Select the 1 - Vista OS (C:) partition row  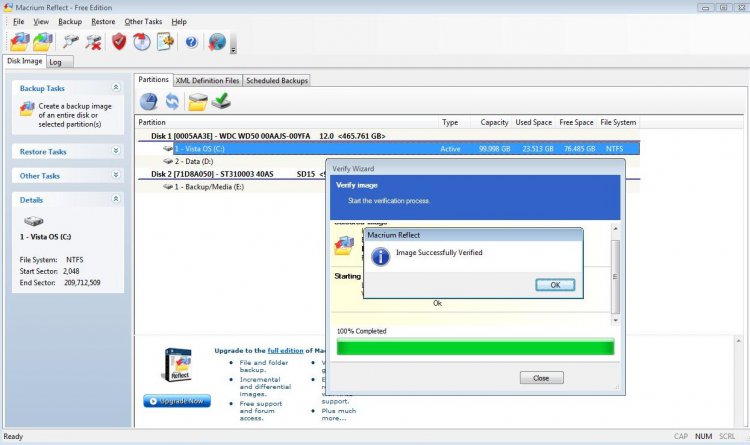point(407,149)
